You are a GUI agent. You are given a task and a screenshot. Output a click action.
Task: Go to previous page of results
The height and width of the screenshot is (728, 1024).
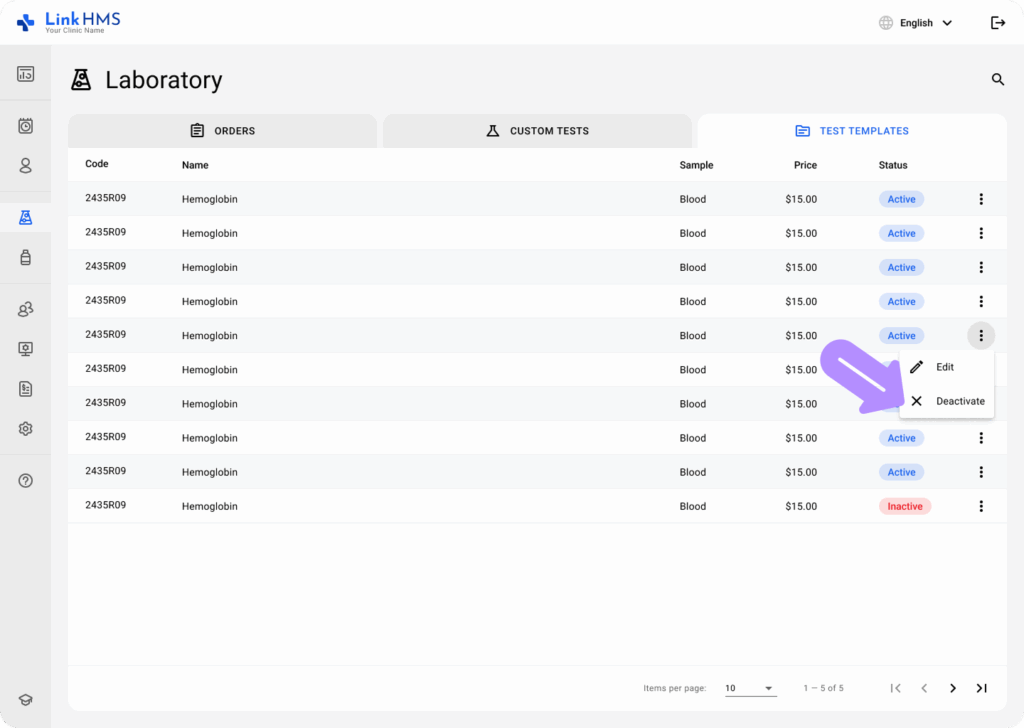pyautogui.click(x=924, y=688)
